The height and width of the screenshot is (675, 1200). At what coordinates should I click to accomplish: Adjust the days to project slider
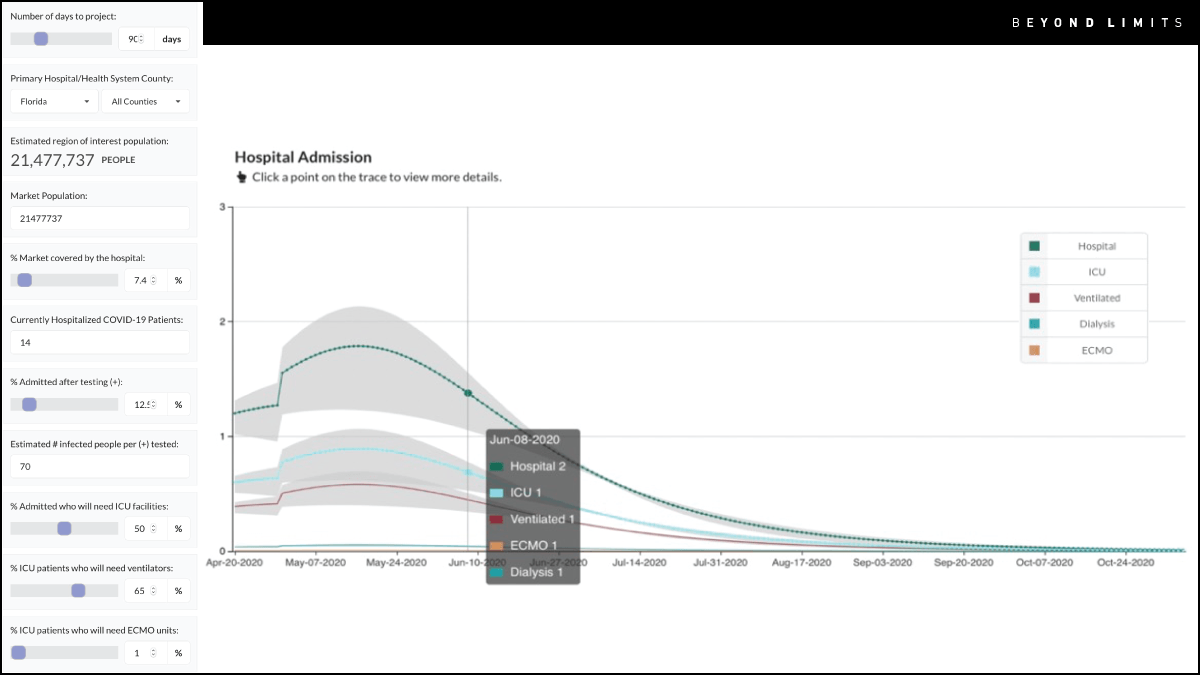(61, 39)
